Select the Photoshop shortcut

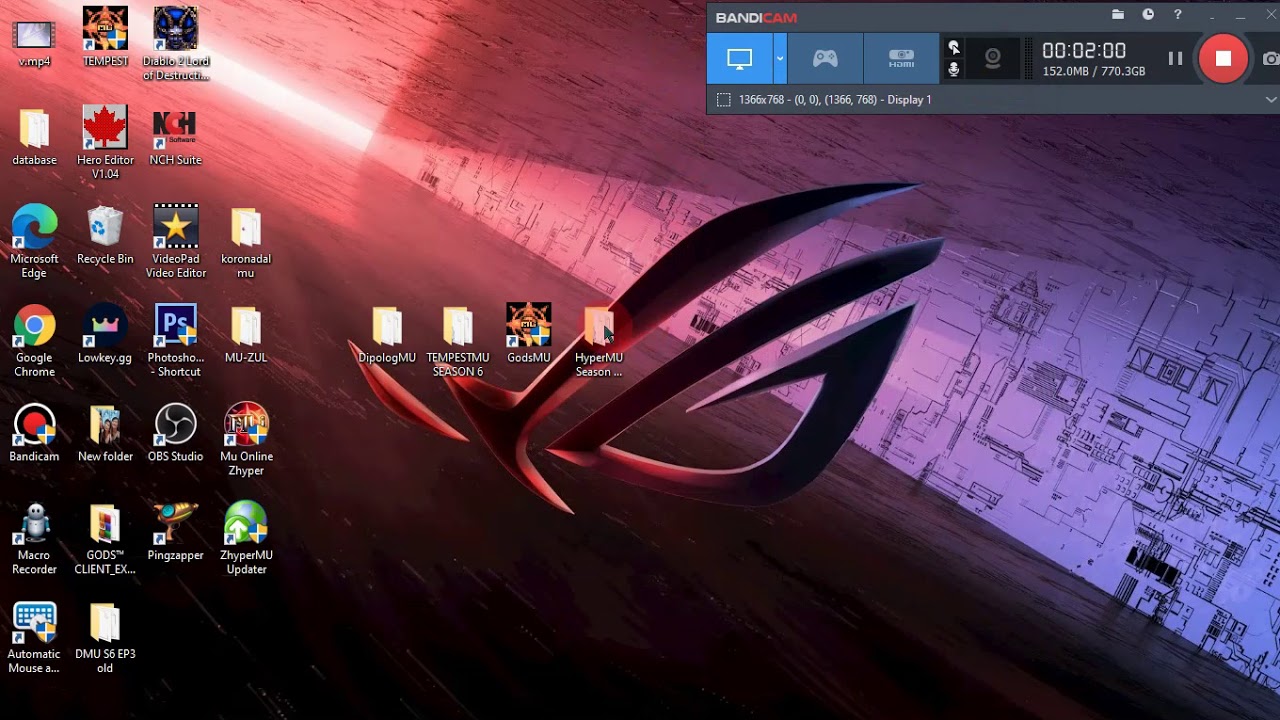tap(176, 341)
